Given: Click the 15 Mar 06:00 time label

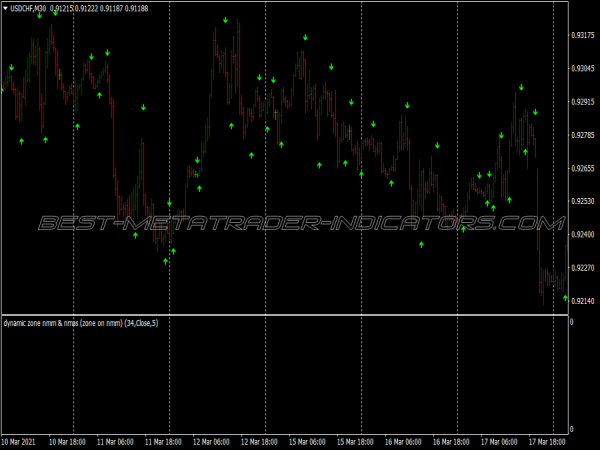Looking at the screenshot, I should pyautogui.click(x=307, y=442).
